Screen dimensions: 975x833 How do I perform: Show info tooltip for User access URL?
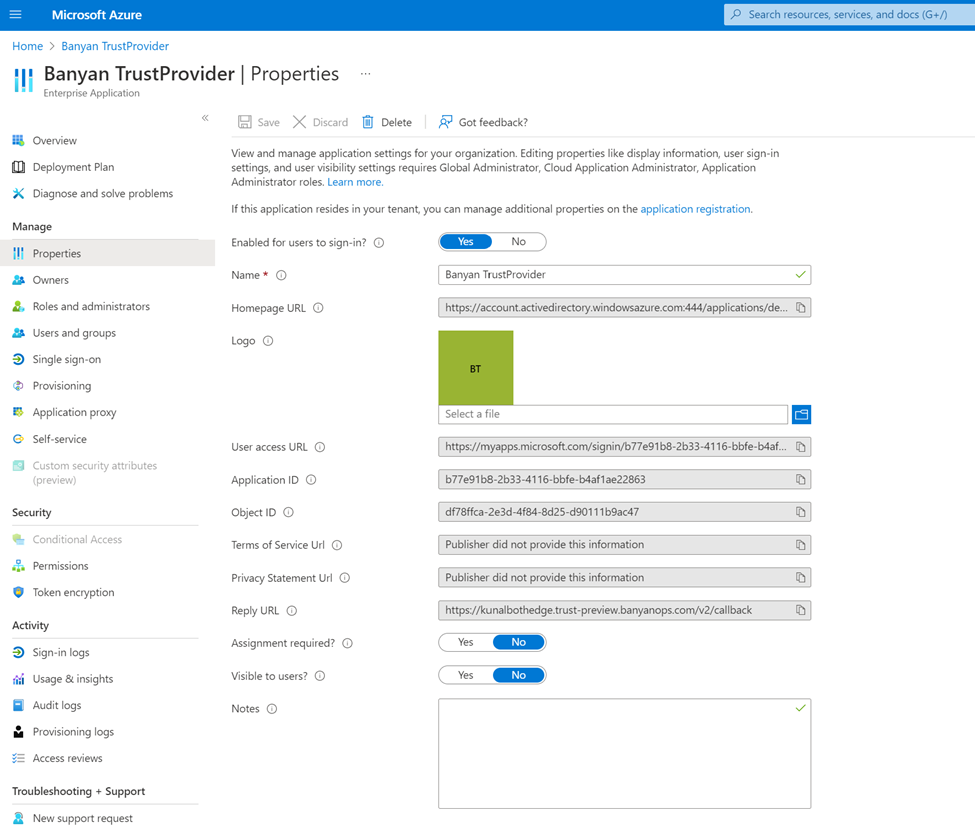[x=320, y=447]
